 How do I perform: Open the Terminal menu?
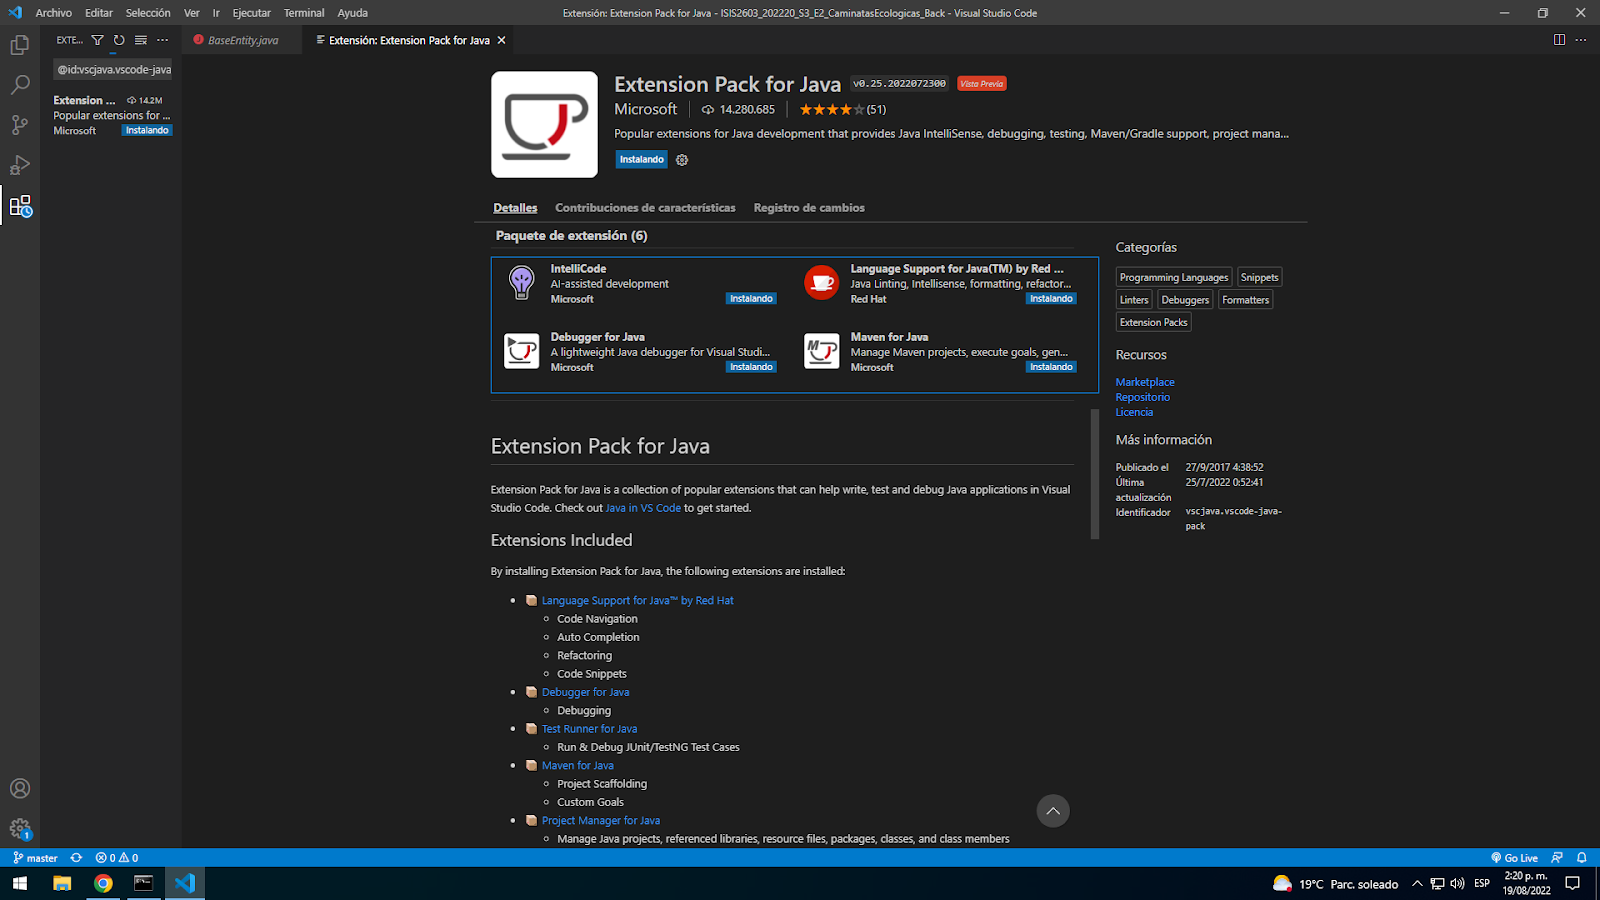(303, 13)
